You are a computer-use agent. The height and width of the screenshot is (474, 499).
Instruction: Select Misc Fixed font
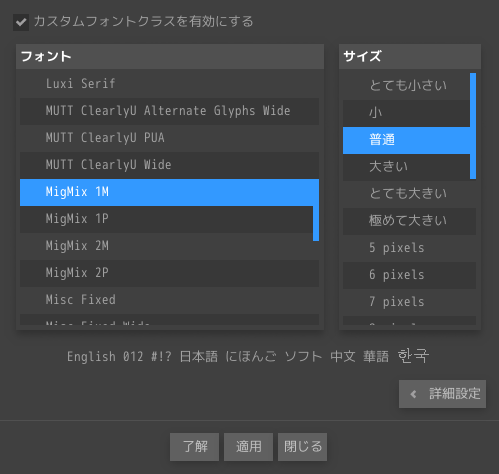pos(169,300)
